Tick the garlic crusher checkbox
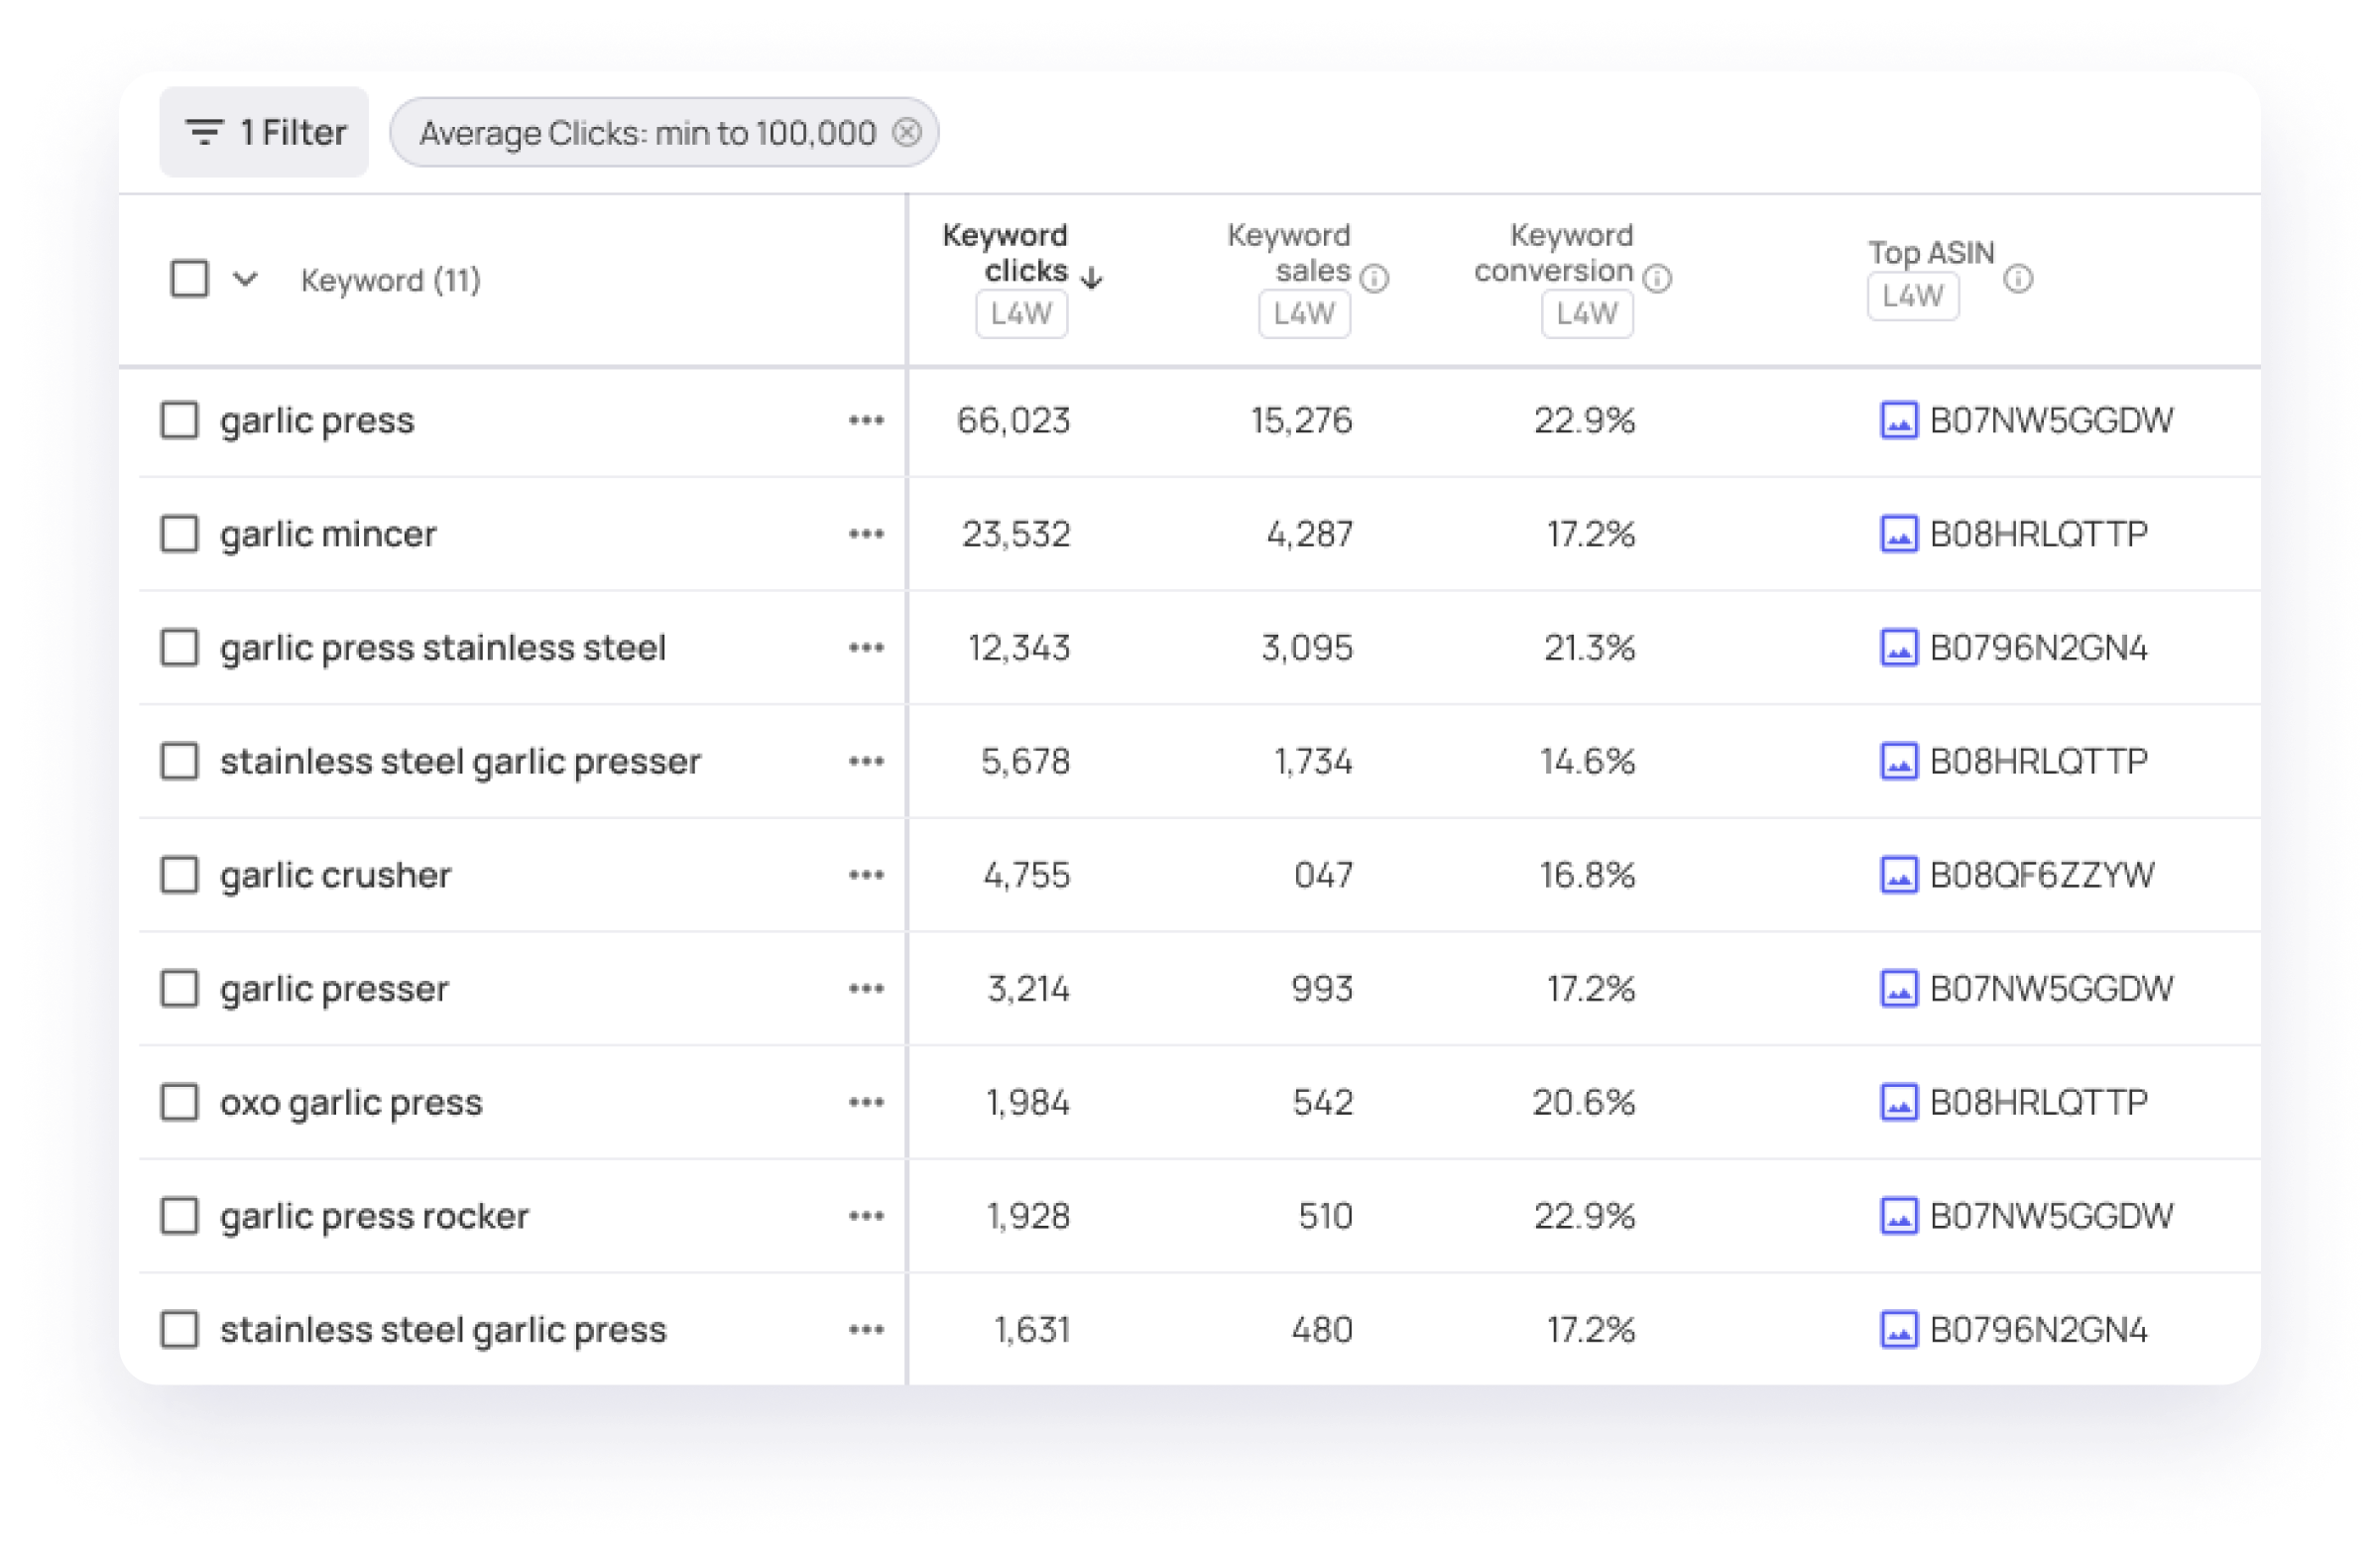Screen dimensions: 2380x1552 click(180, 875)
